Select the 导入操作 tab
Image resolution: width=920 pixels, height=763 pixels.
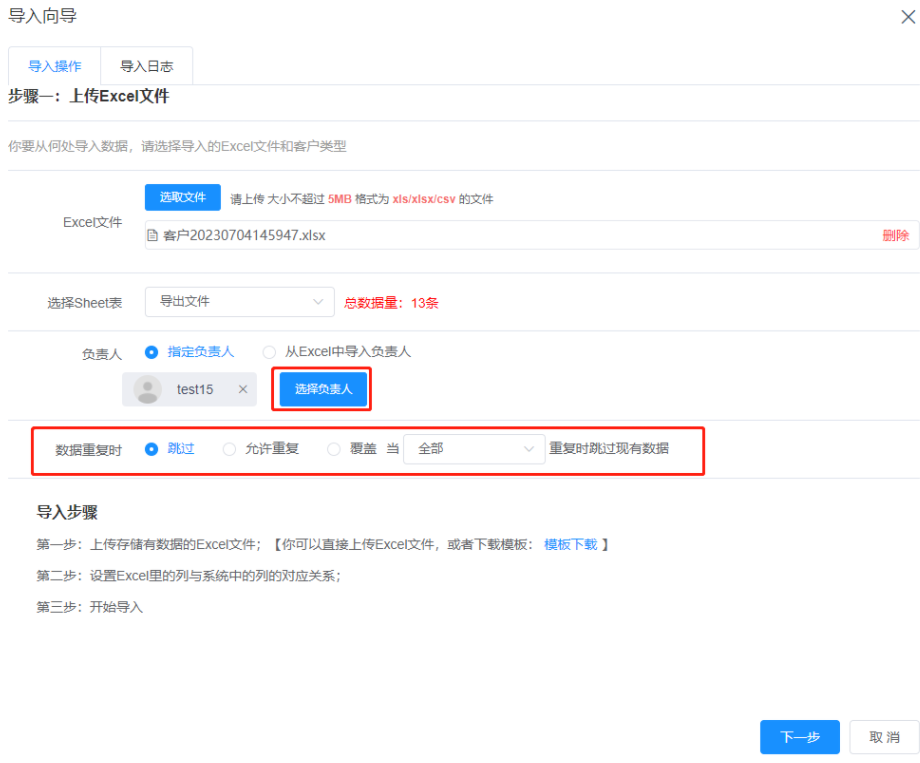tap(54, 66)
